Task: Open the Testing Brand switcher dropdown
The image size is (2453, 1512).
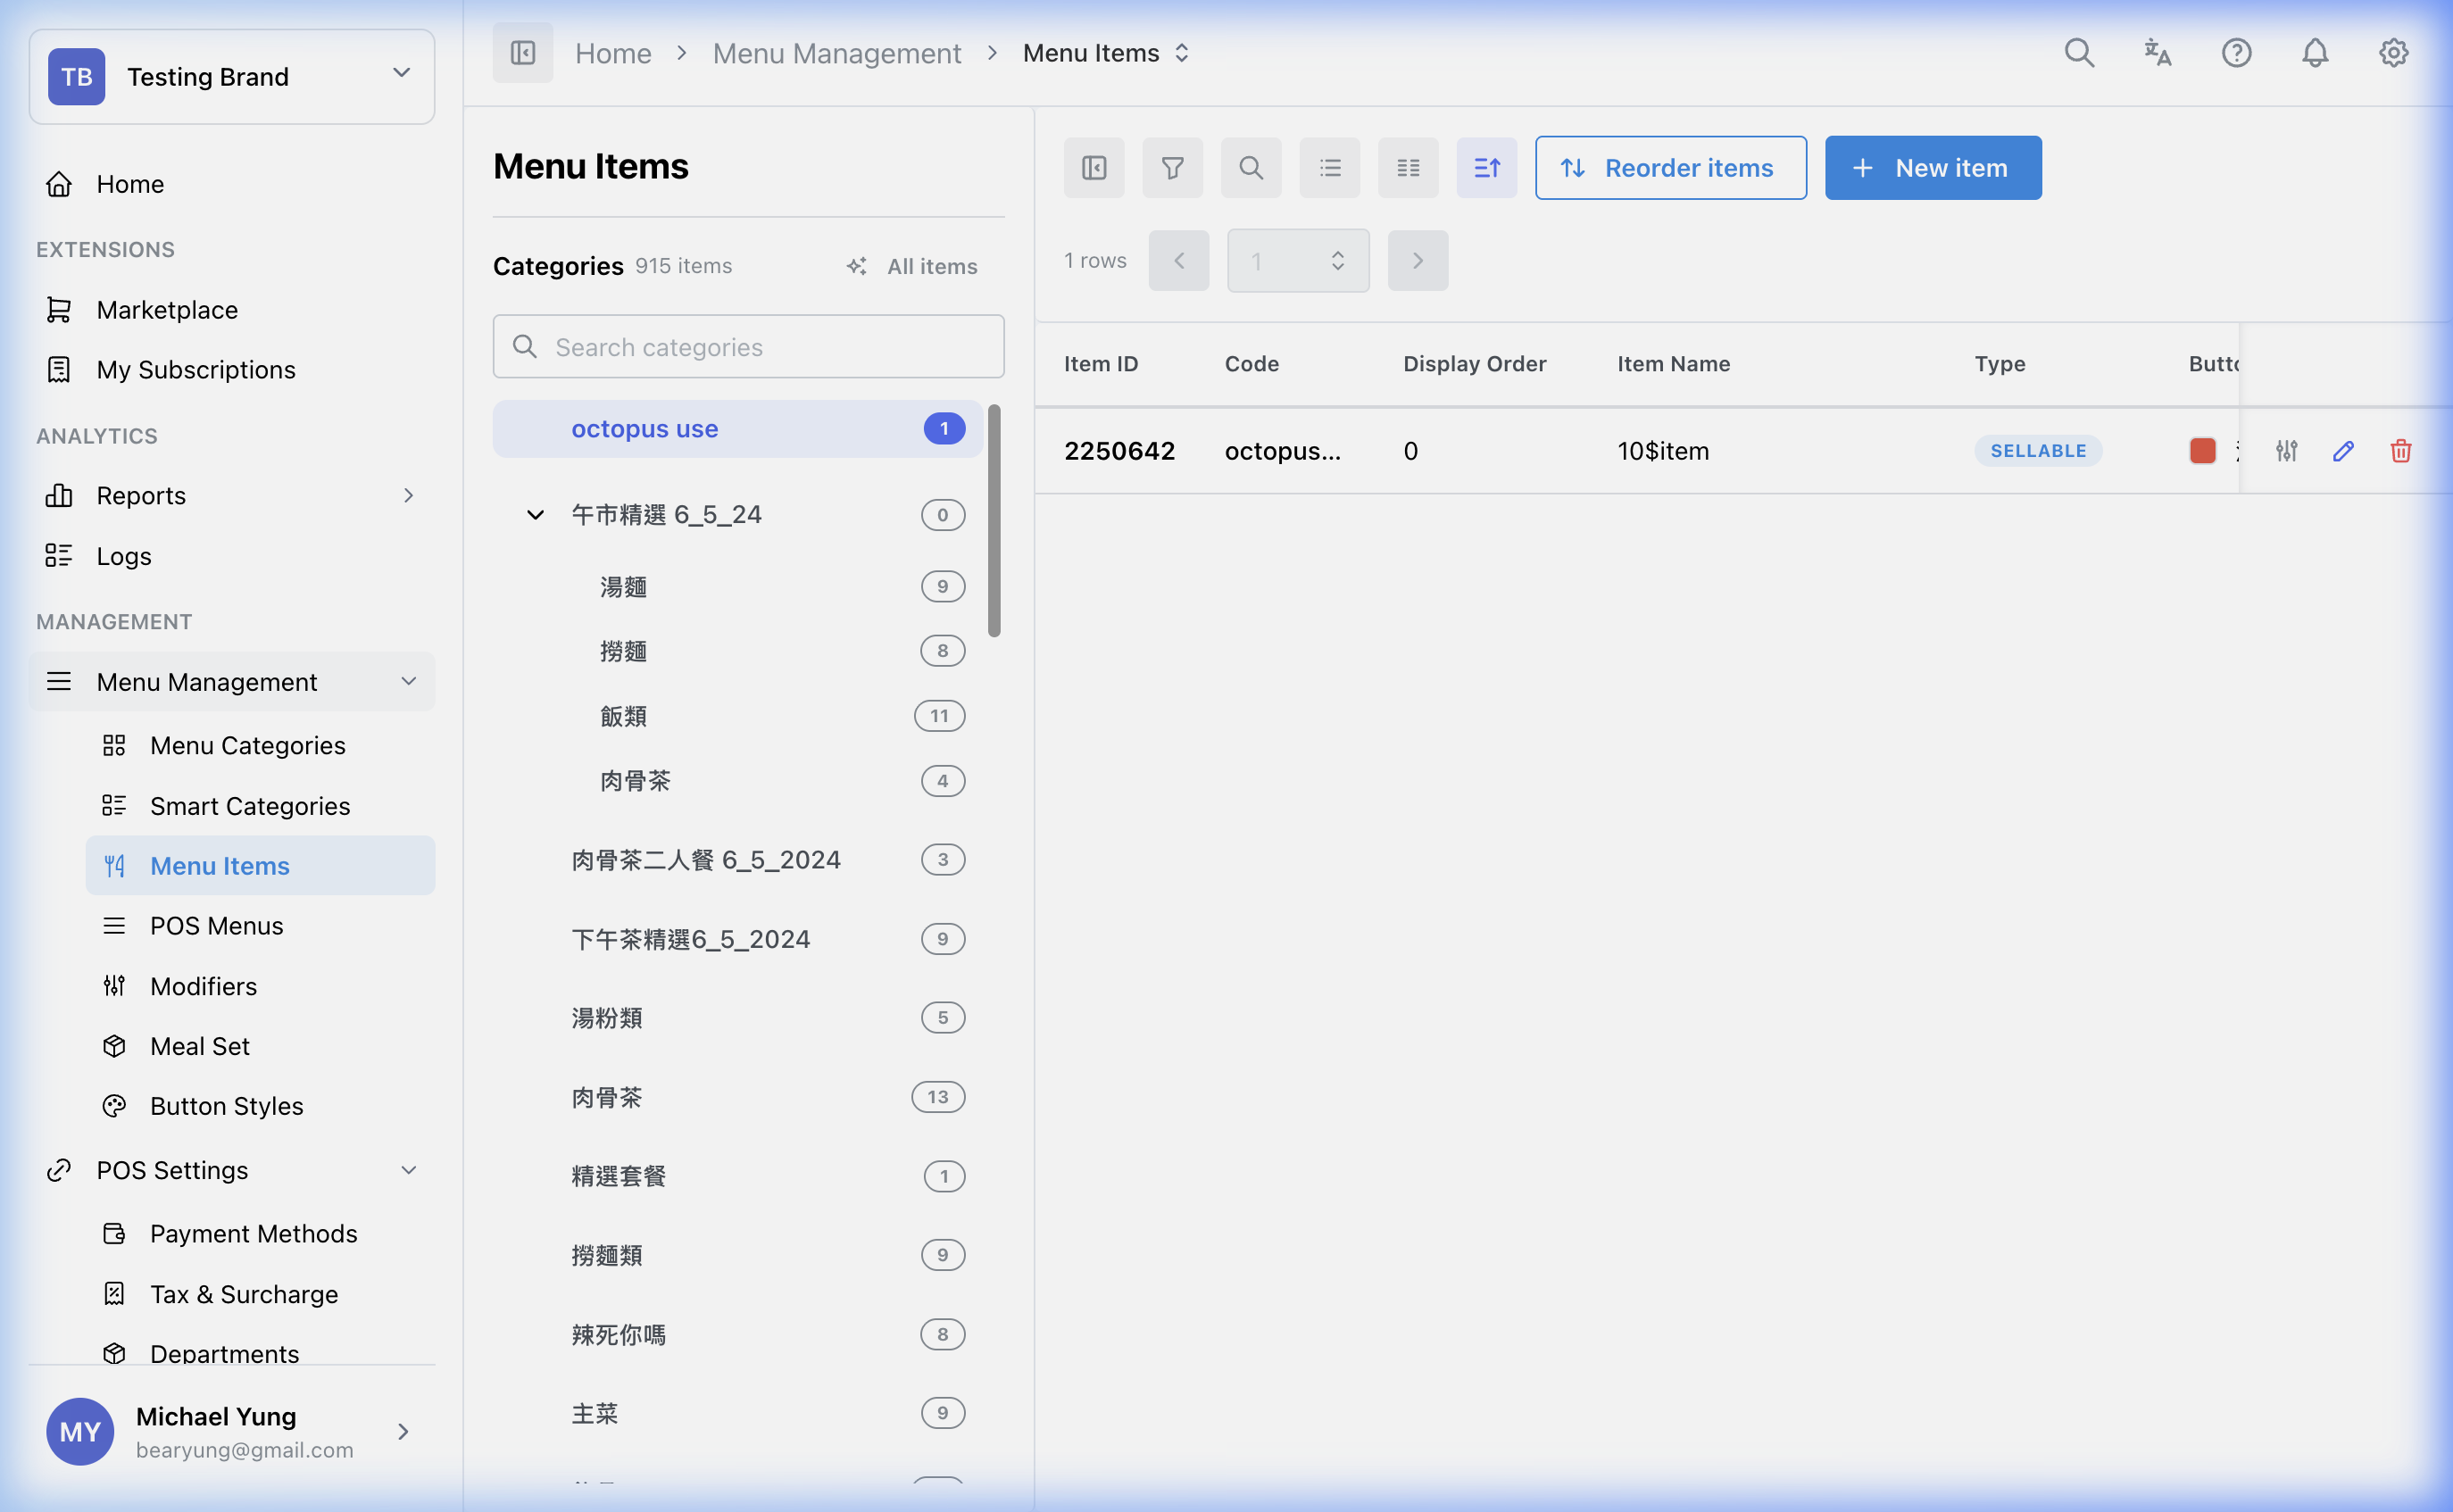Action: click(232, 77)
